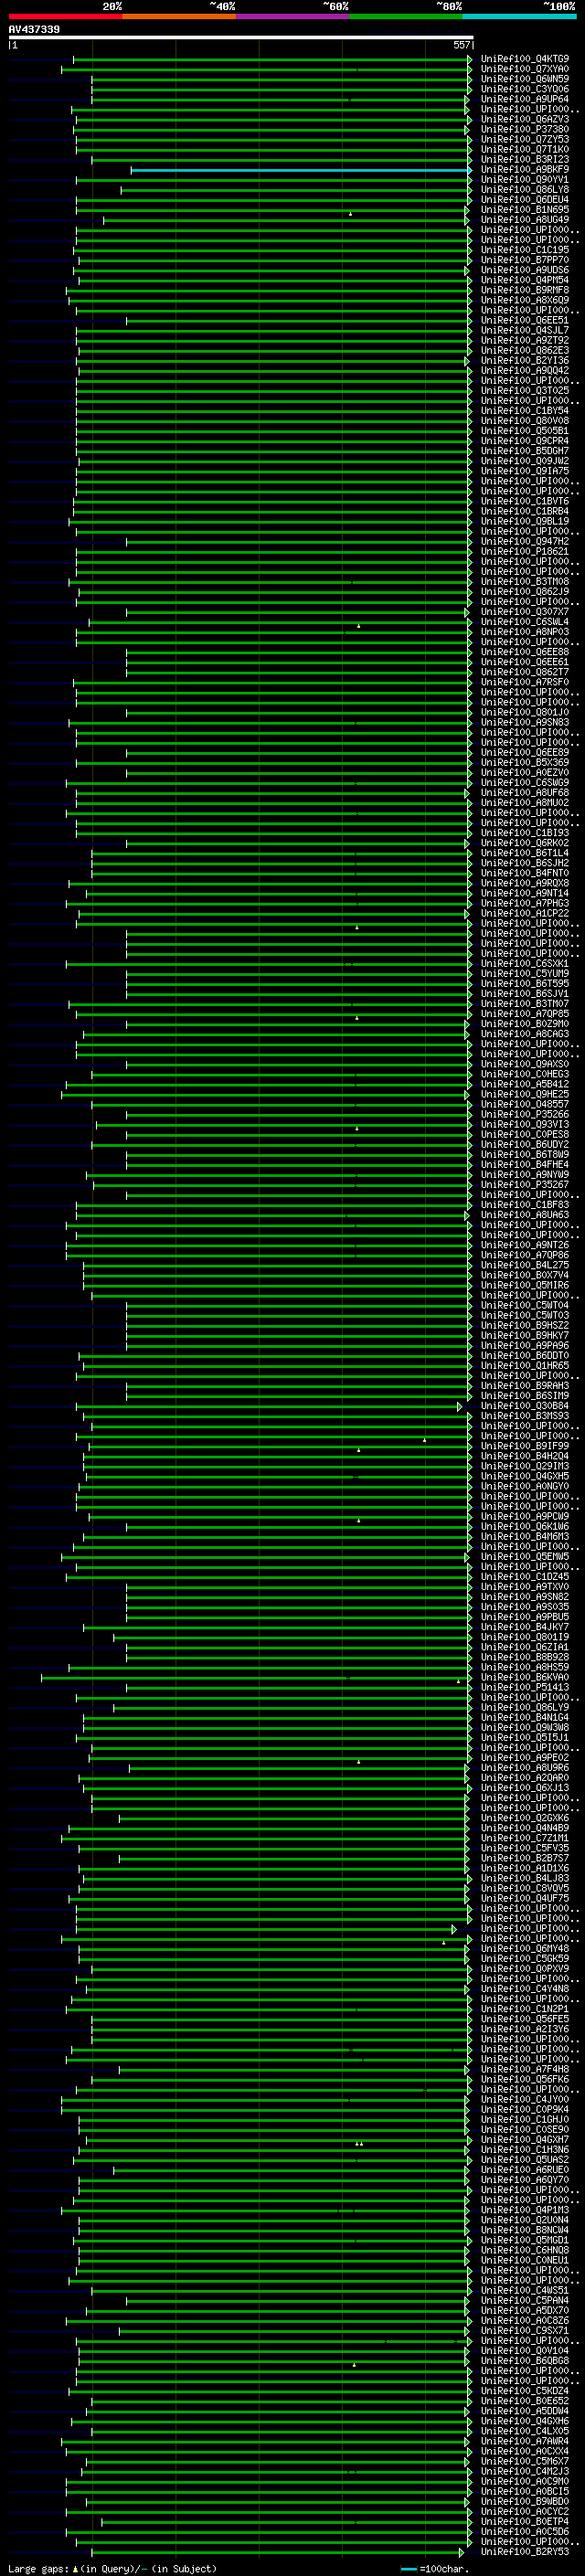Click the UniRef100_B3MS93 label
Screen dimensions: 585x2576
click(x=525, y=1416)
